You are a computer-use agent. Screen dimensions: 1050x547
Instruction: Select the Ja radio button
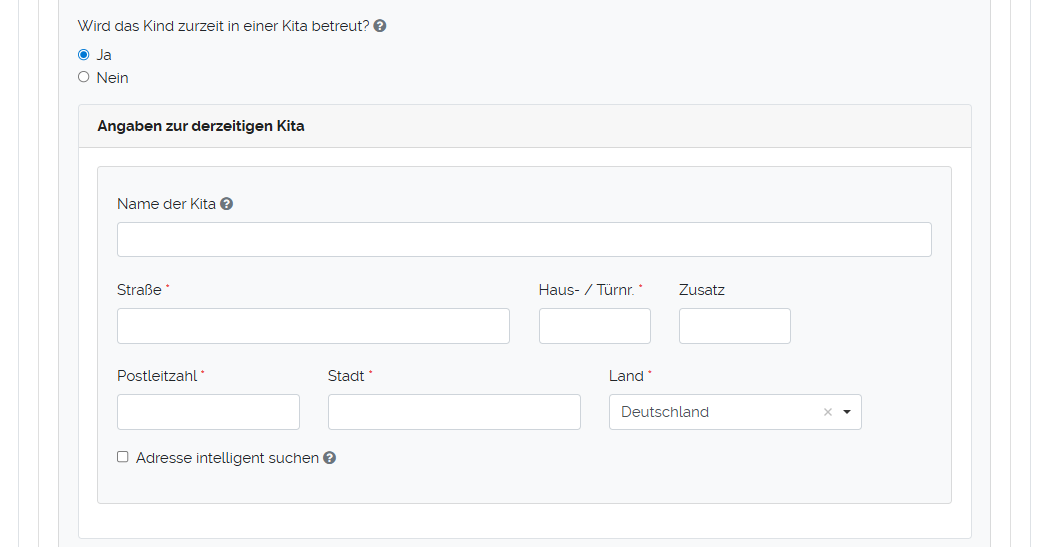click(x=84, y=55)
